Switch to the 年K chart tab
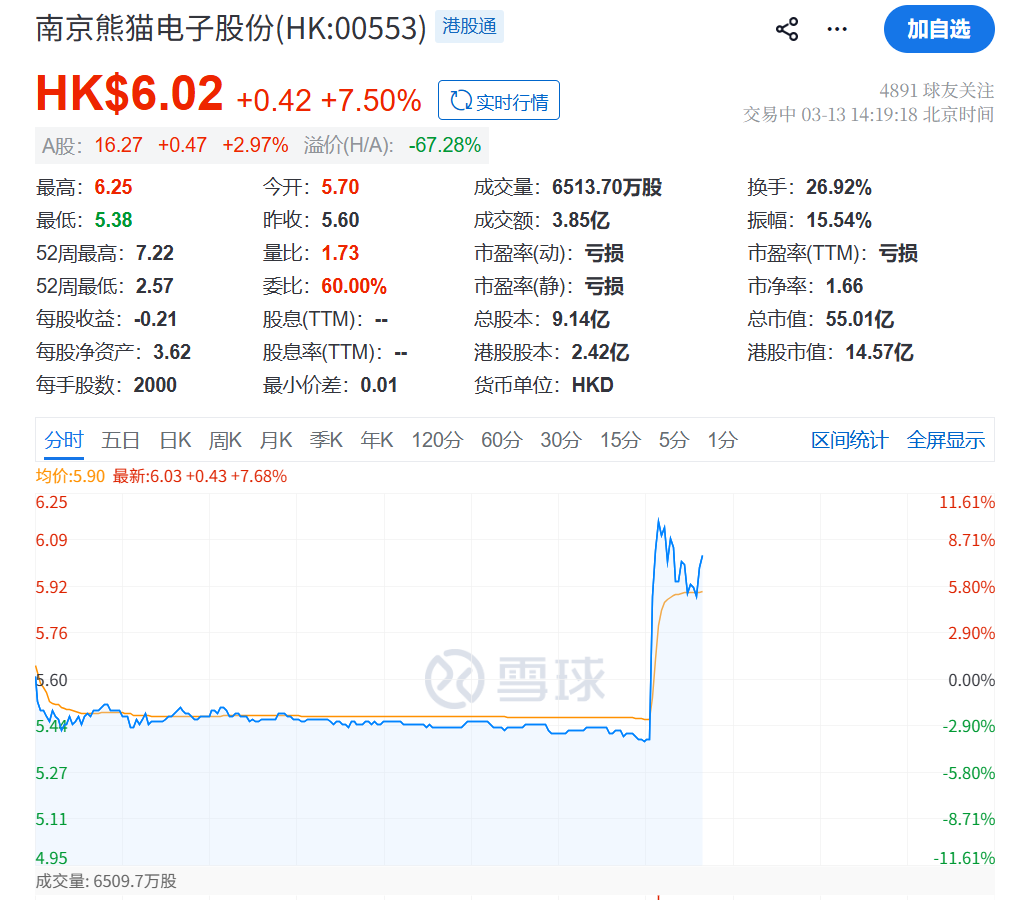The image size is (1014, 900). (377, 440)
